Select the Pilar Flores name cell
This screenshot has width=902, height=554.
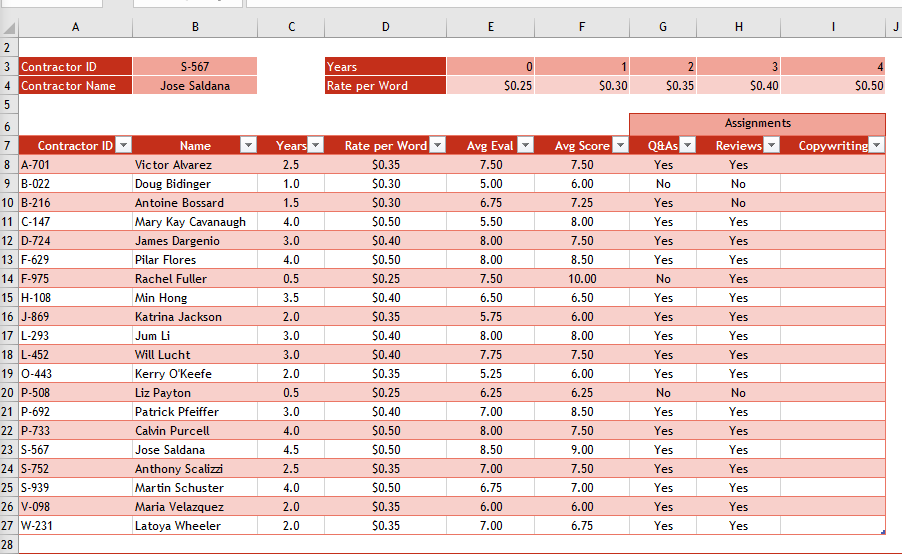pyautogui.click(x=195, y=259)
